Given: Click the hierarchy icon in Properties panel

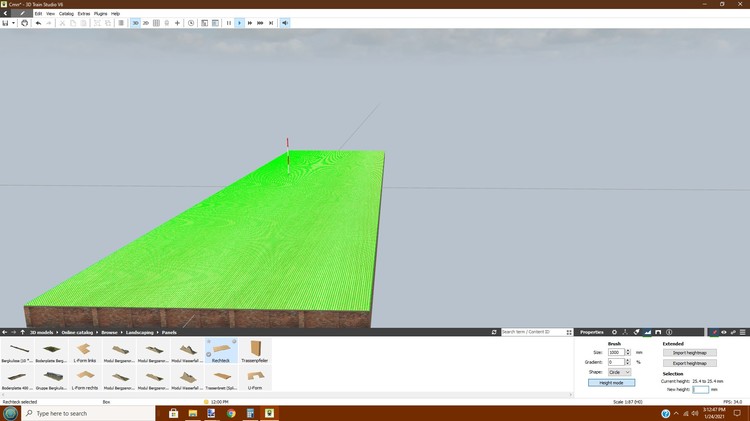Looking at the screenshot, I should pos(625,332).
